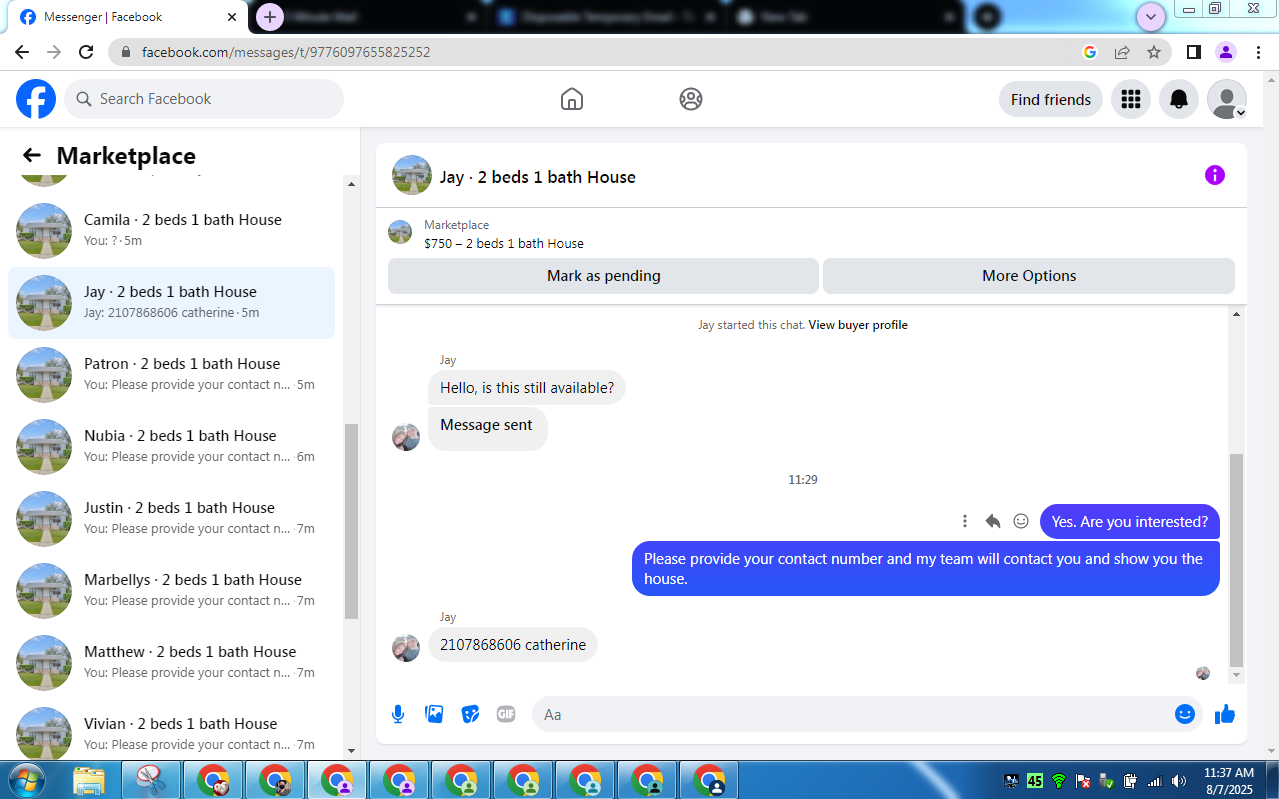
Task: Open File Explorer from the taskbar
Action: point(89,780)
